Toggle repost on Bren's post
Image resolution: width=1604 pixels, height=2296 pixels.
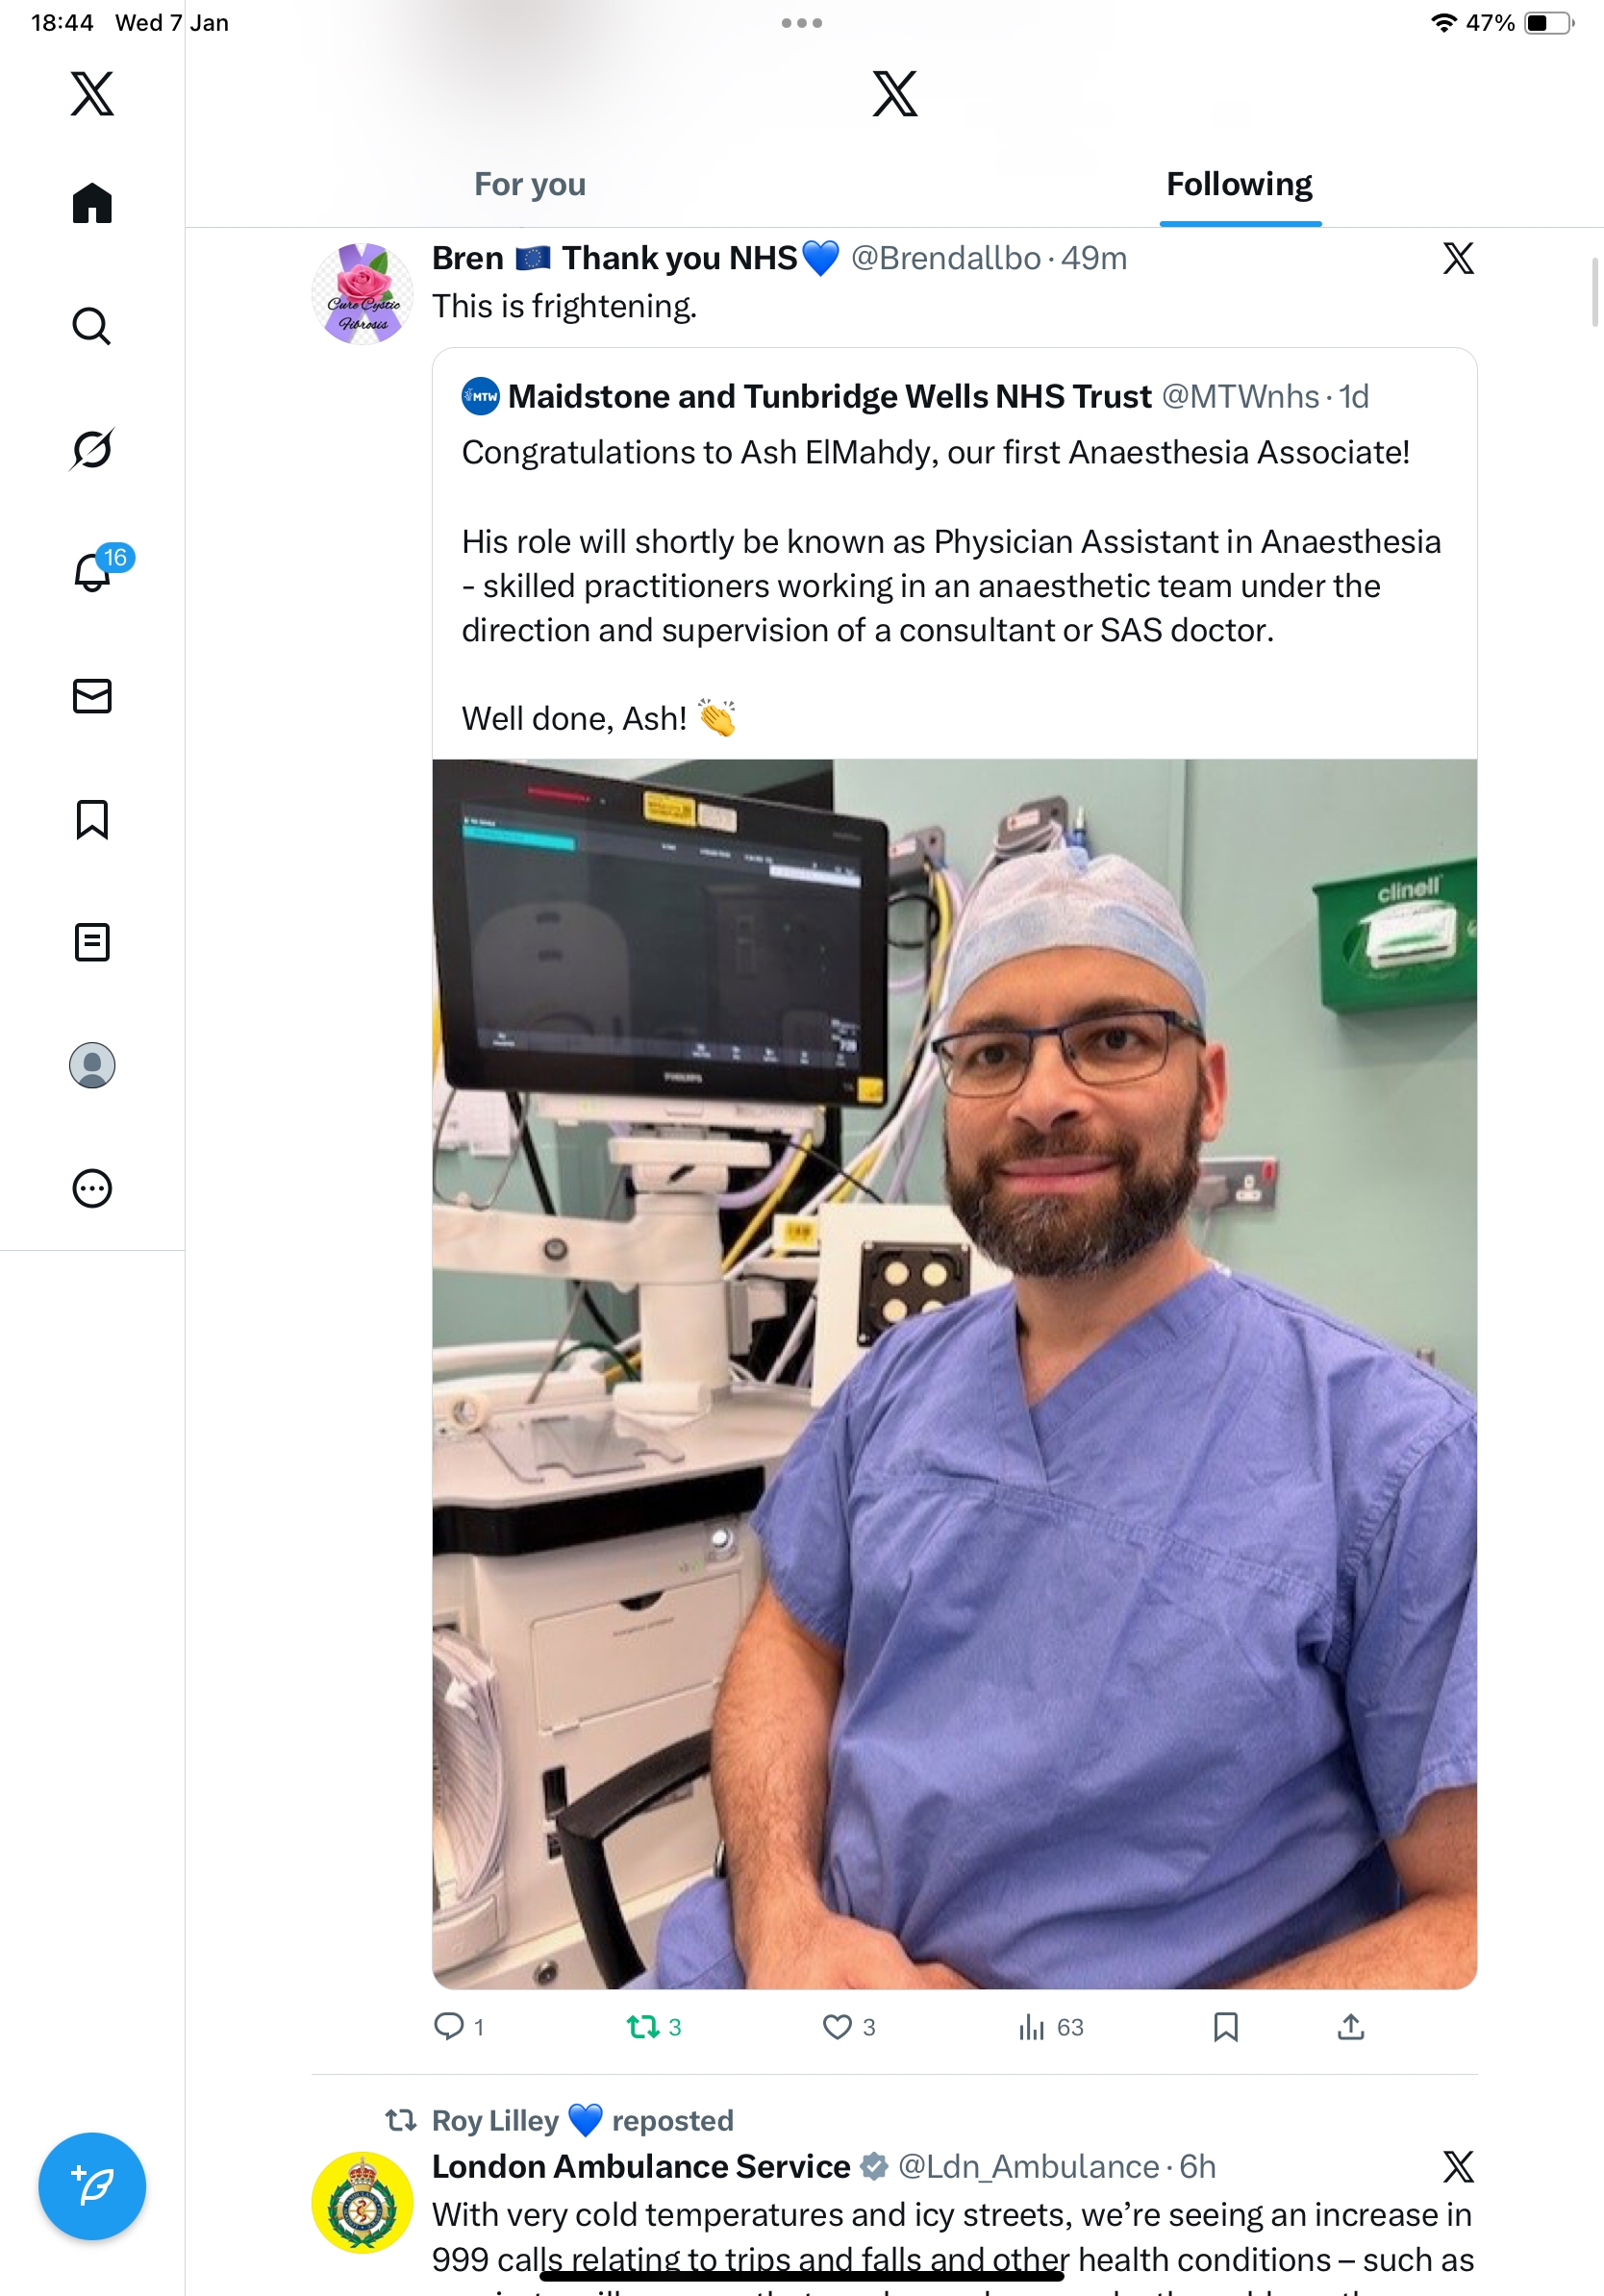643,2027
